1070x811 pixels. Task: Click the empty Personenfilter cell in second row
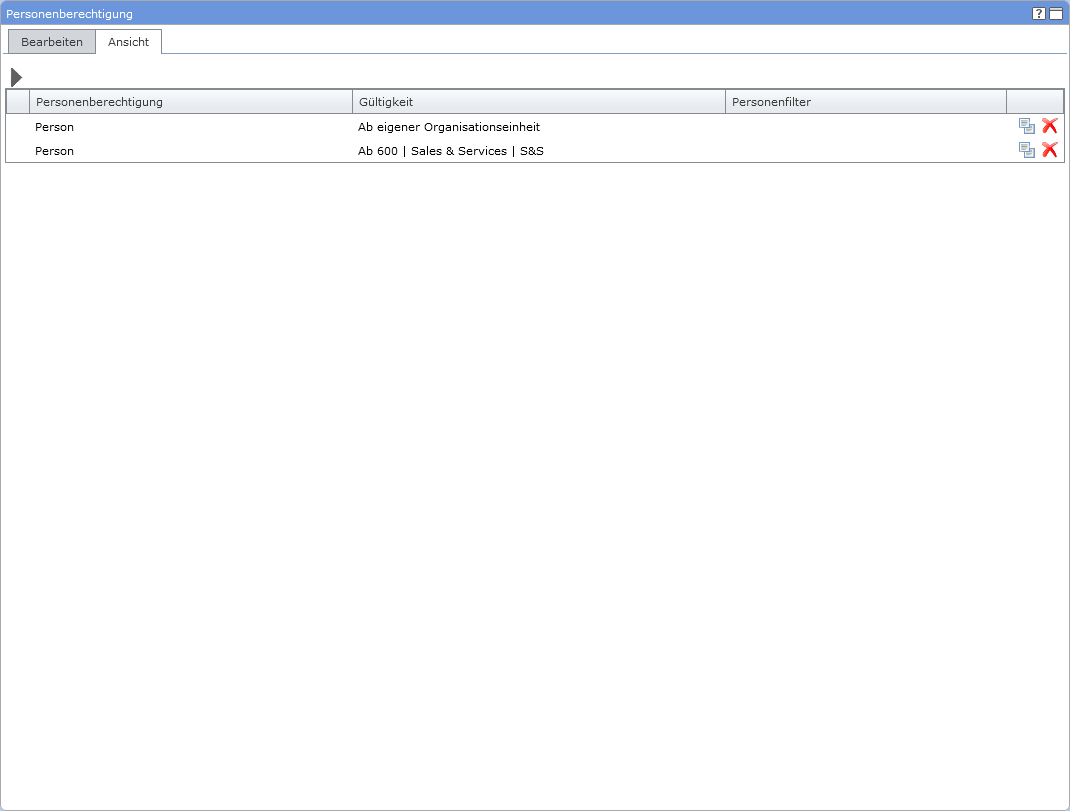coord(865,151)
